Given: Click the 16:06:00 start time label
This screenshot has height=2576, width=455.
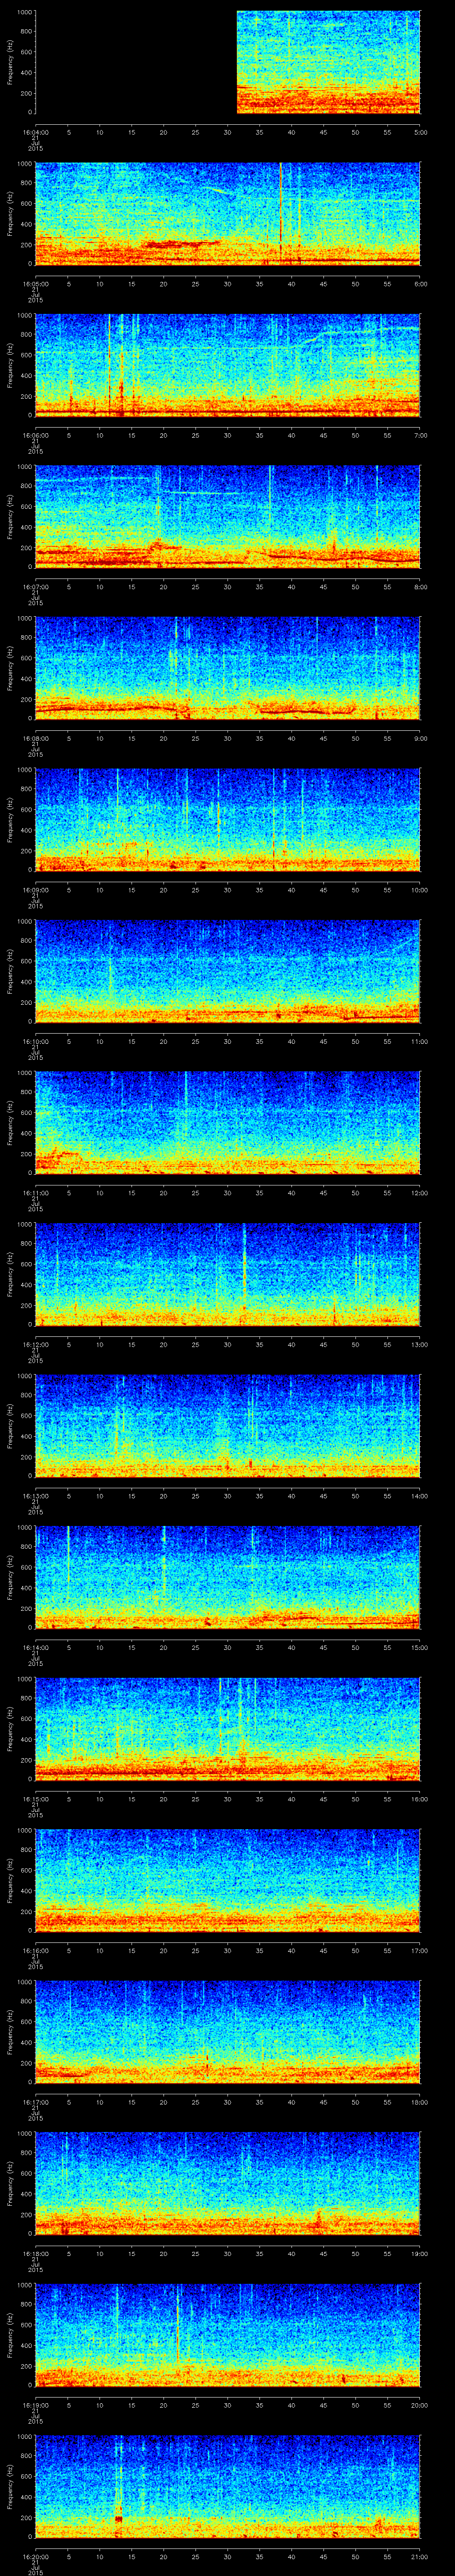Looking at the screenshot, I should [x=36, y=435].
